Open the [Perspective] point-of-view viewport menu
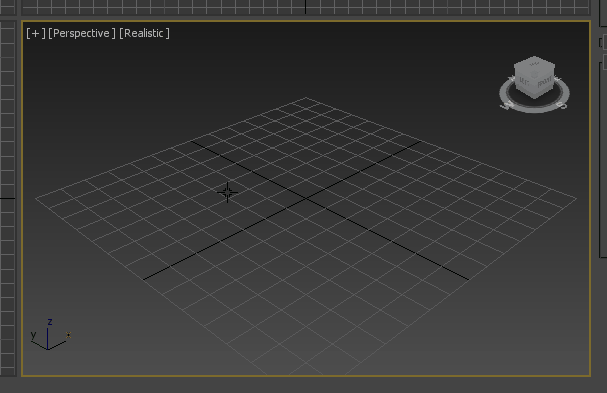 [82, 33]
